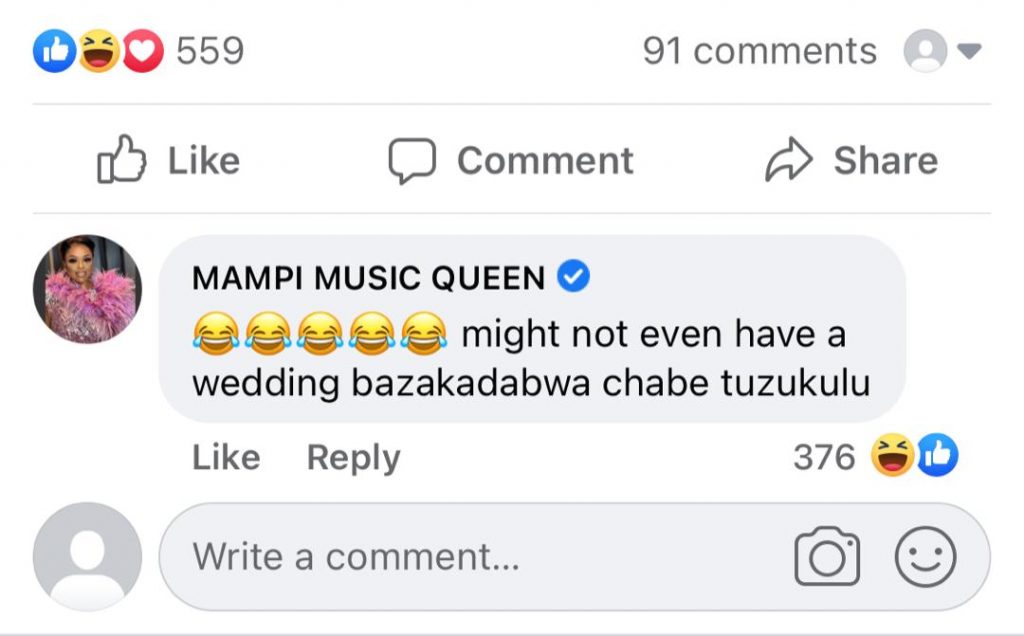Click the speech bubble comment icon
This screenshot has height=636, width=1024.
412,161
